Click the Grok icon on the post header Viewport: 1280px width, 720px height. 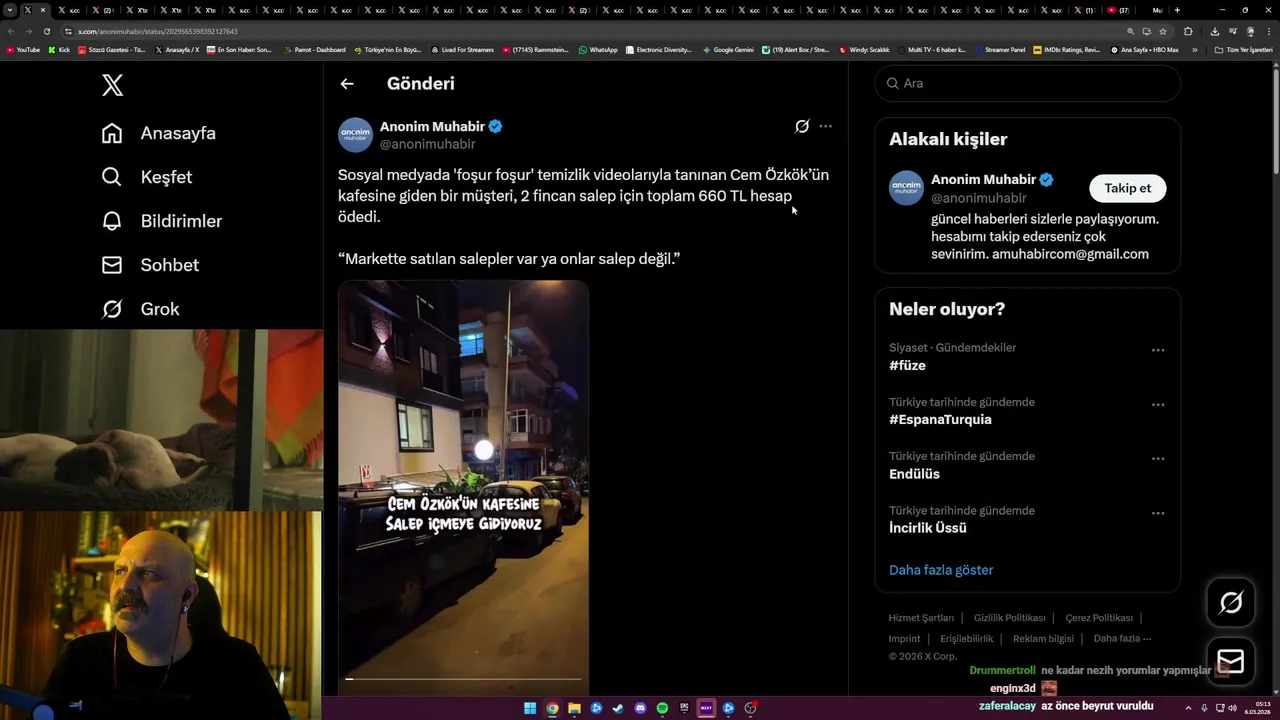click(x=802, y=126)
